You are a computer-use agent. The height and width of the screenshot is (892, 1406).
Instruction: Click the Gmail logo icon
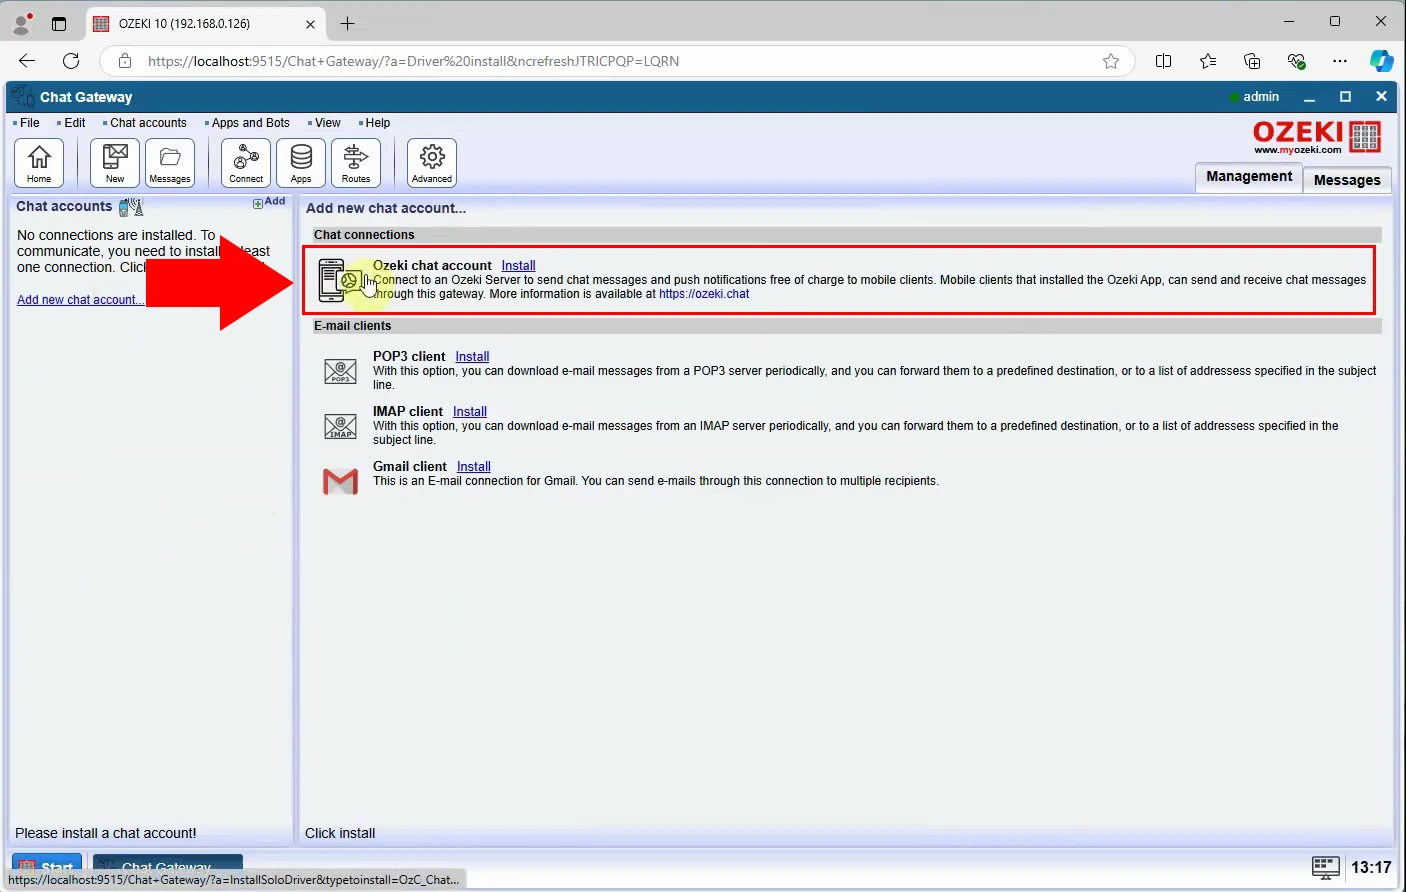341,482
